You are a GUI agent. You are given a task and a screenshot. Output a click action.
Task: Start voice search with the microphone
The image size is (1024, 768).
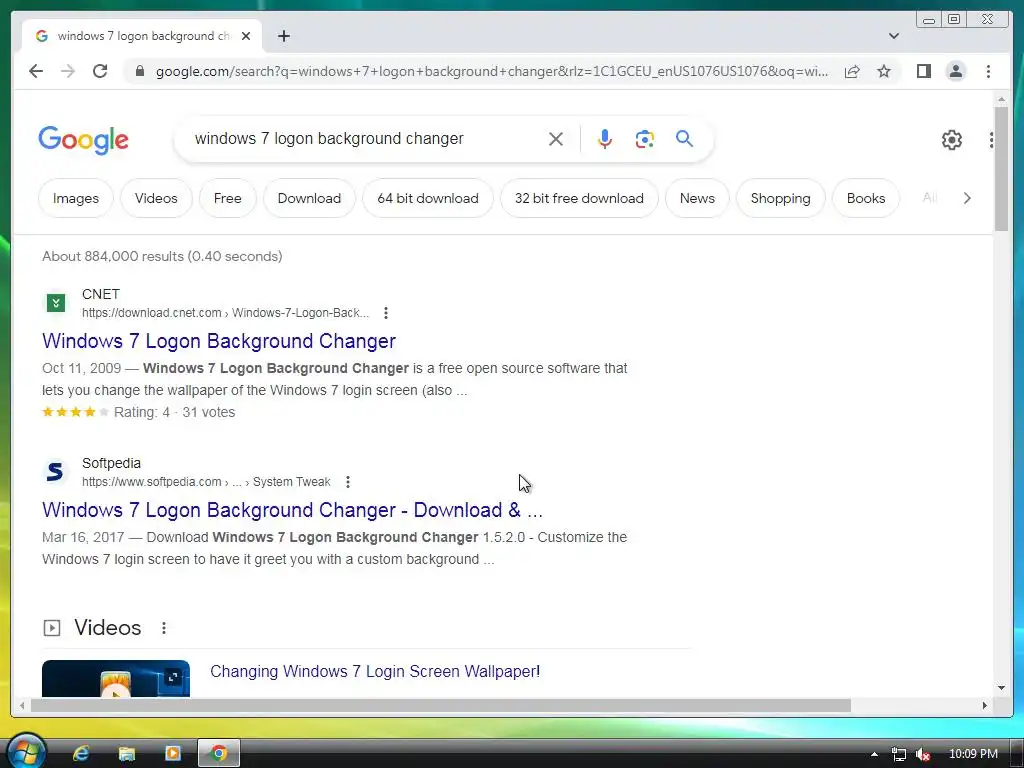point(605,139)
